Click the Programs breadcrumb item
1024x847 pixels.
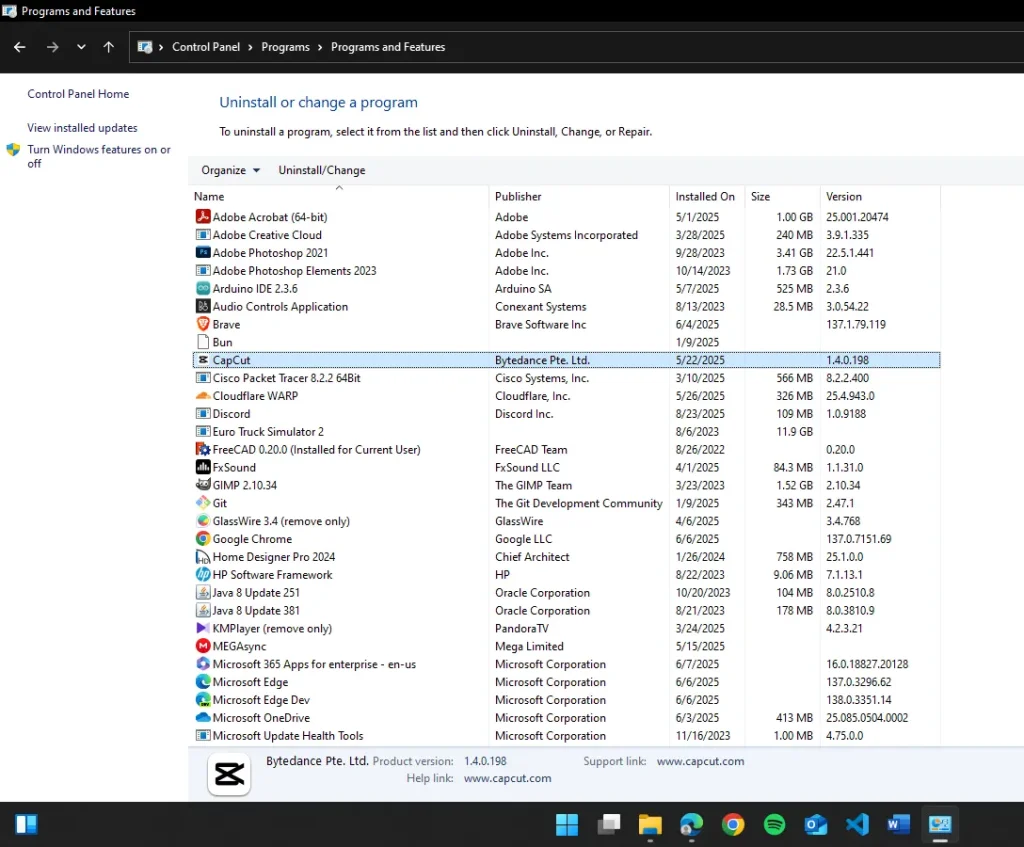[x=285, y=47]
